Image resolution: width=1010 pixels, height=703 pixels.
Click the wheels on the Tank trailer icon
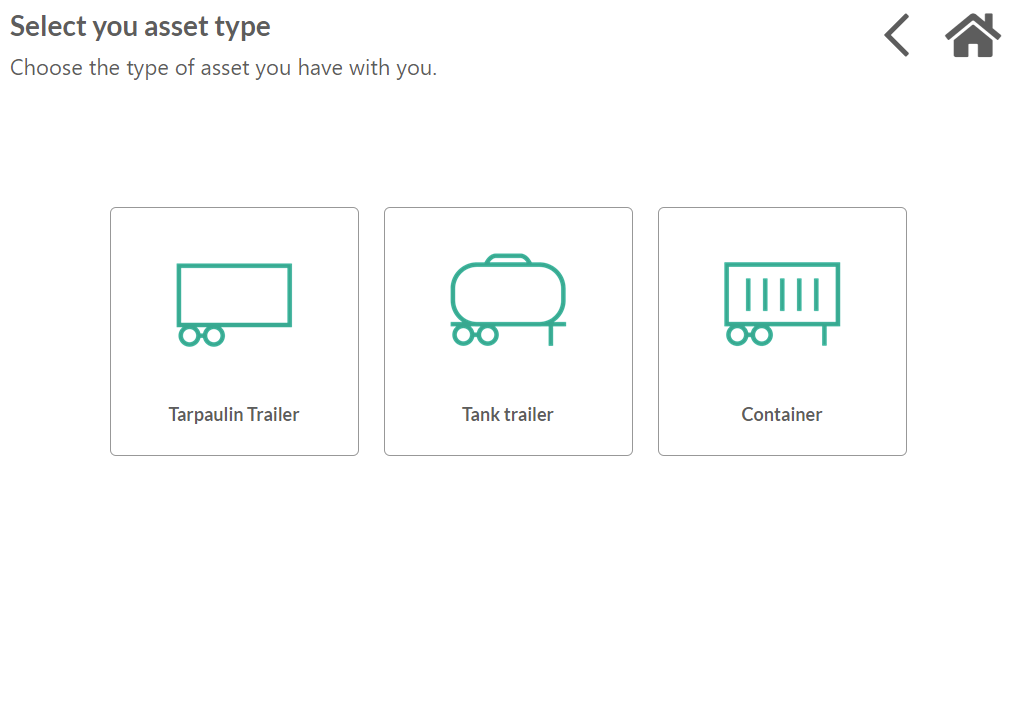tap(475, 335)
